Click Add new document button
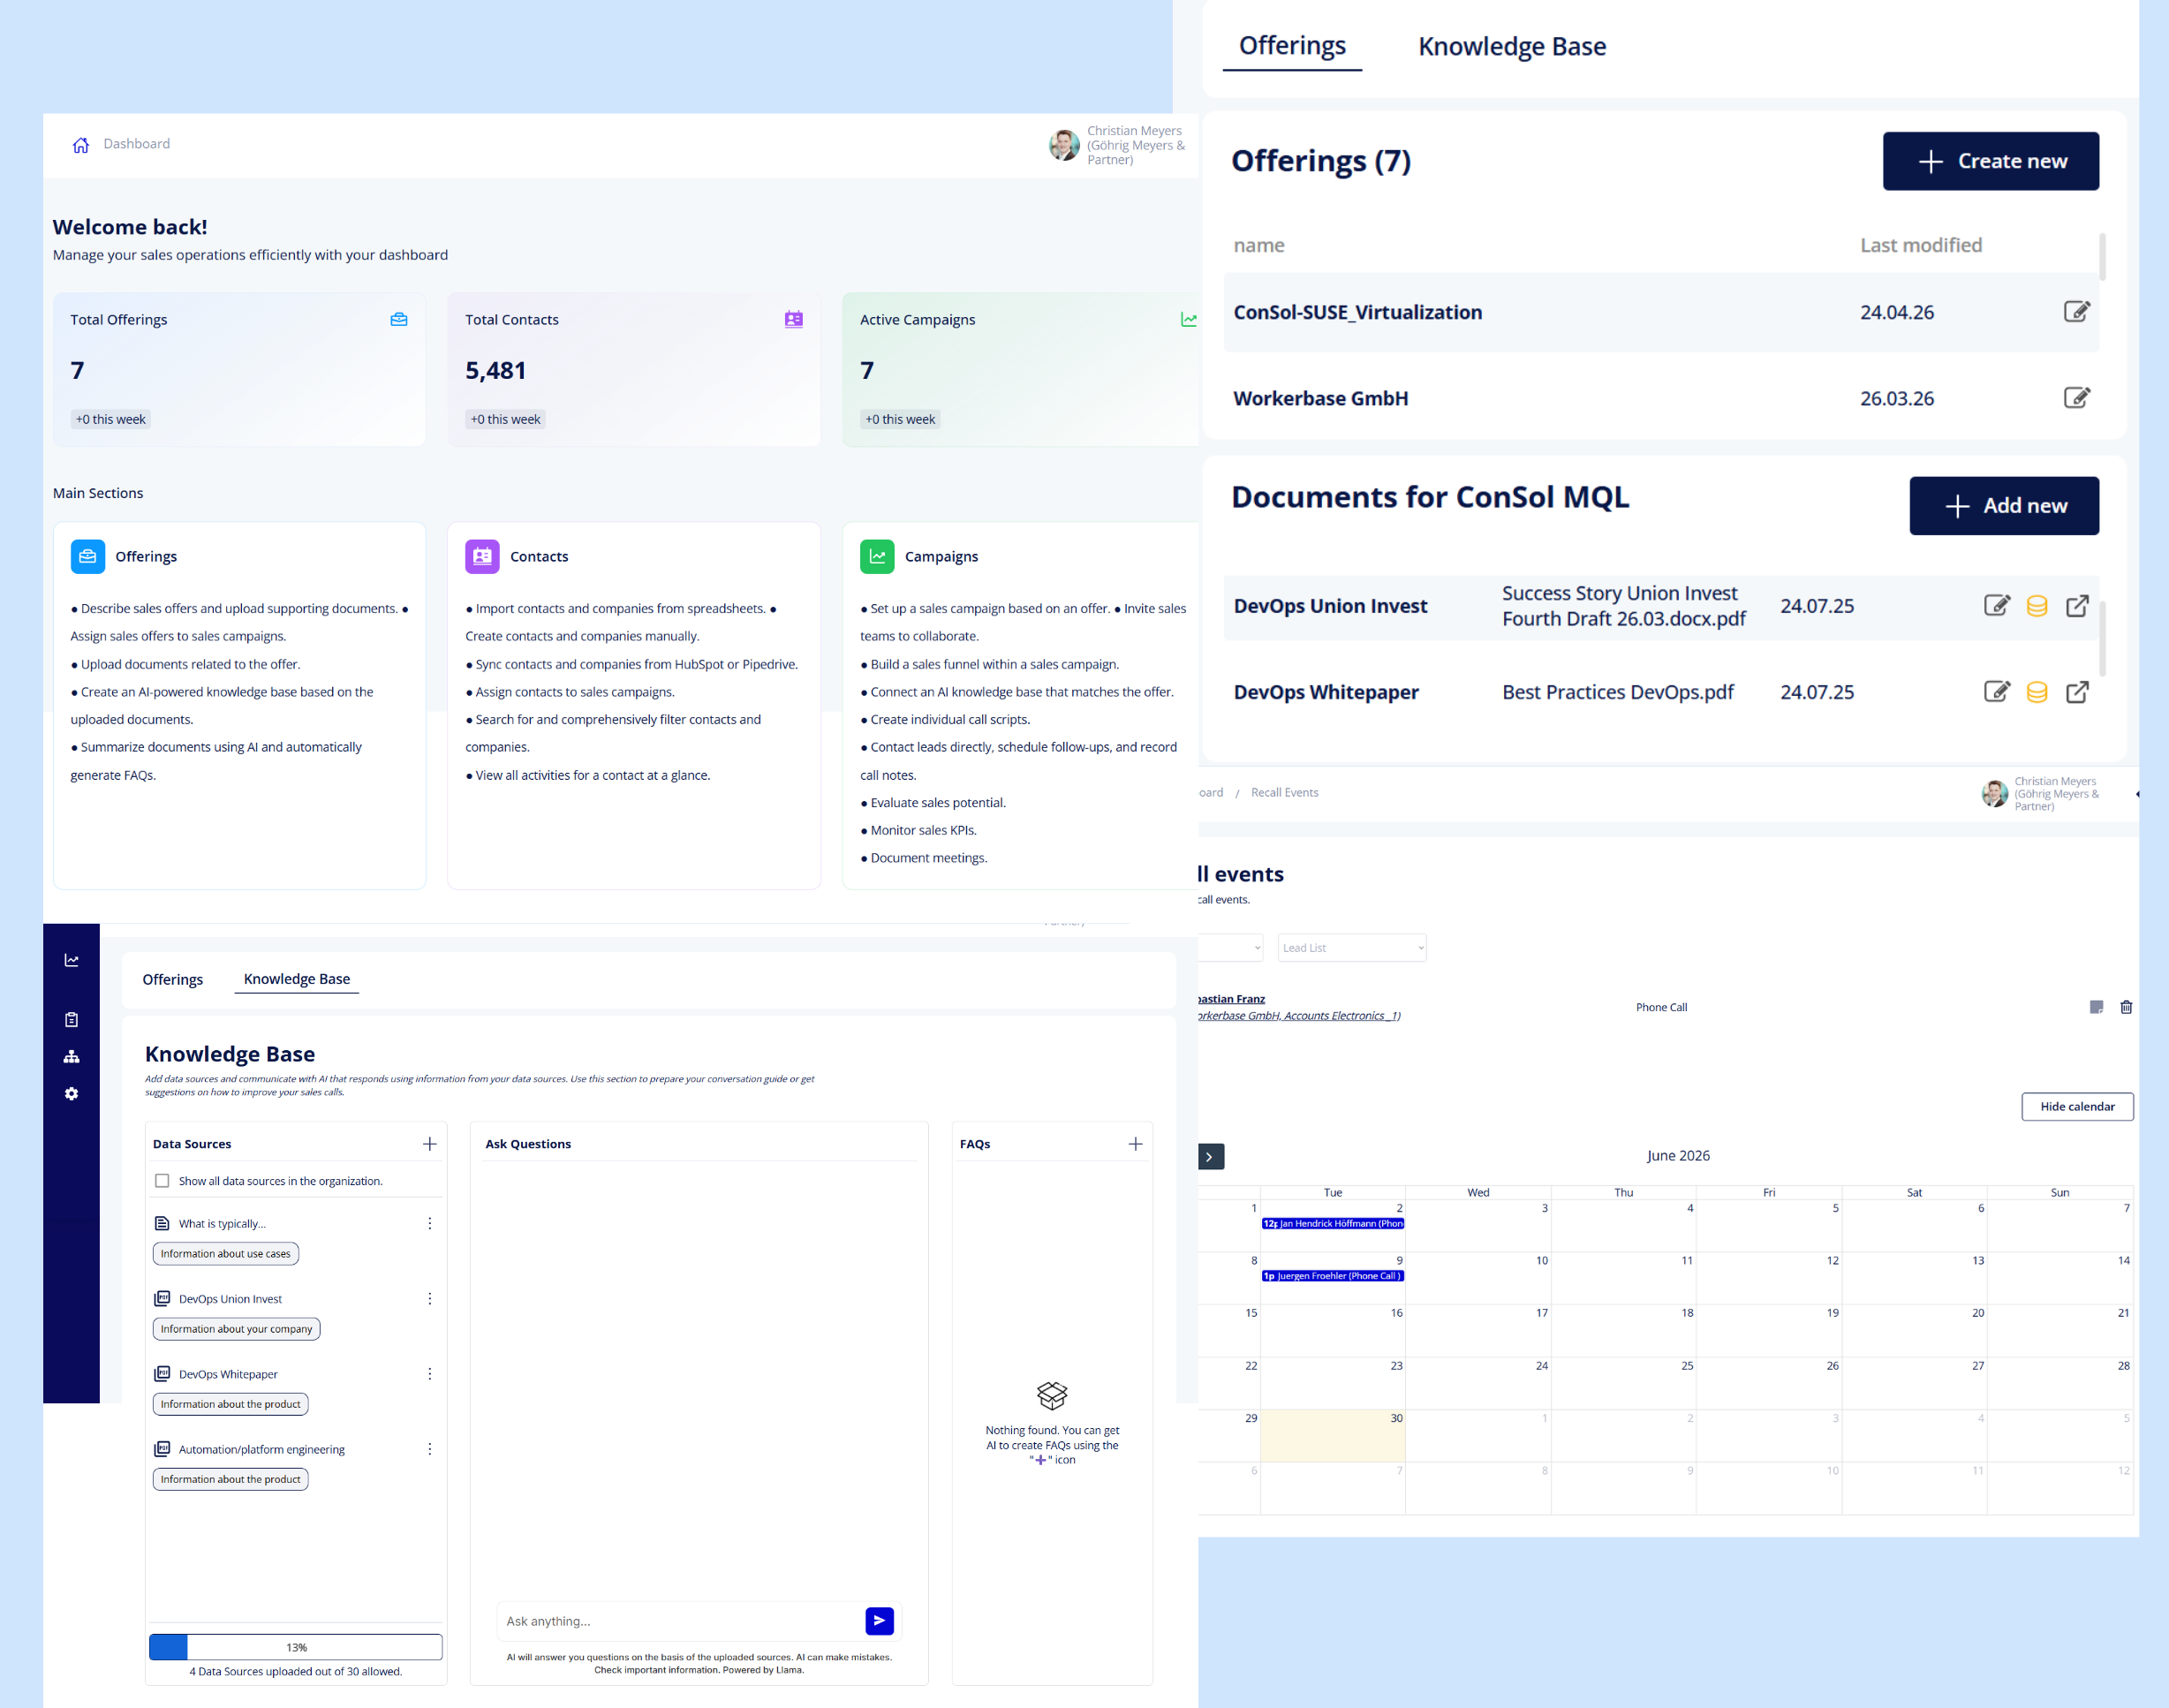2169x1708 pixels. [2003, 506]
